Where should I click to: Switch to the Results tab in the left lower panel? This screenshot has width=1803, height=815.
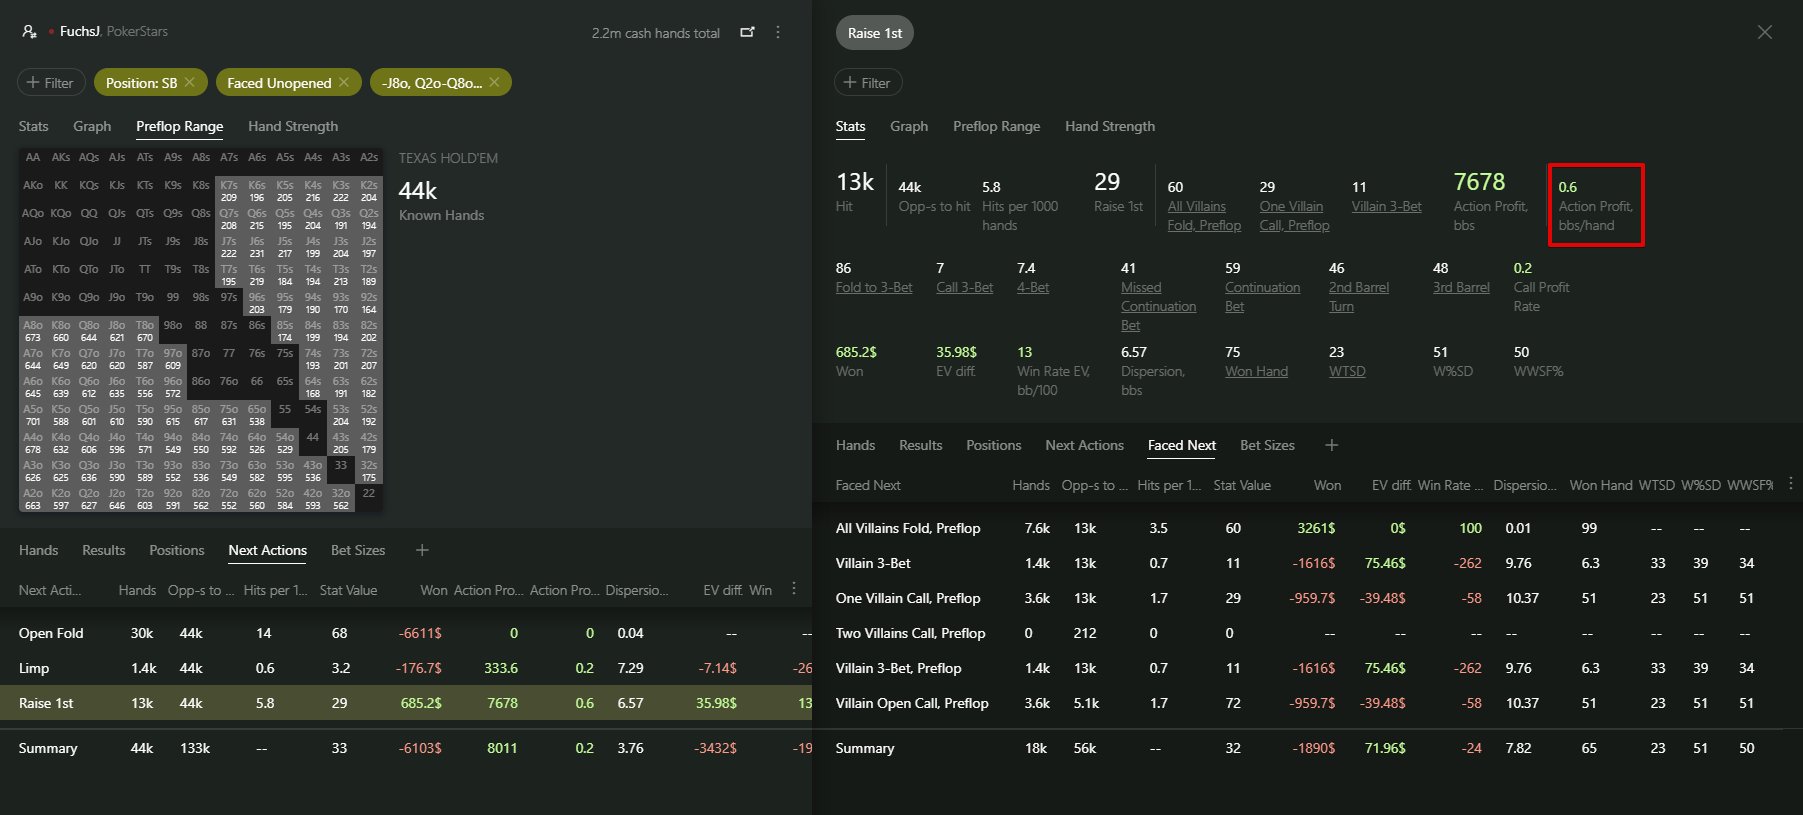(104, 550)
